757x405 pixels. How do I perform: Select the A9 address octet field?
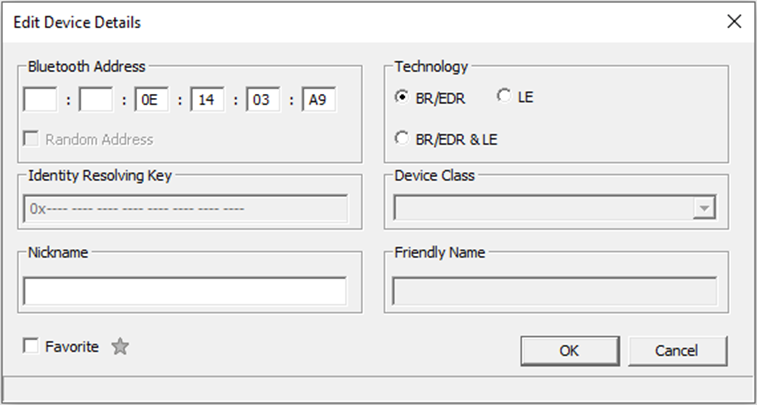point(319,100)
